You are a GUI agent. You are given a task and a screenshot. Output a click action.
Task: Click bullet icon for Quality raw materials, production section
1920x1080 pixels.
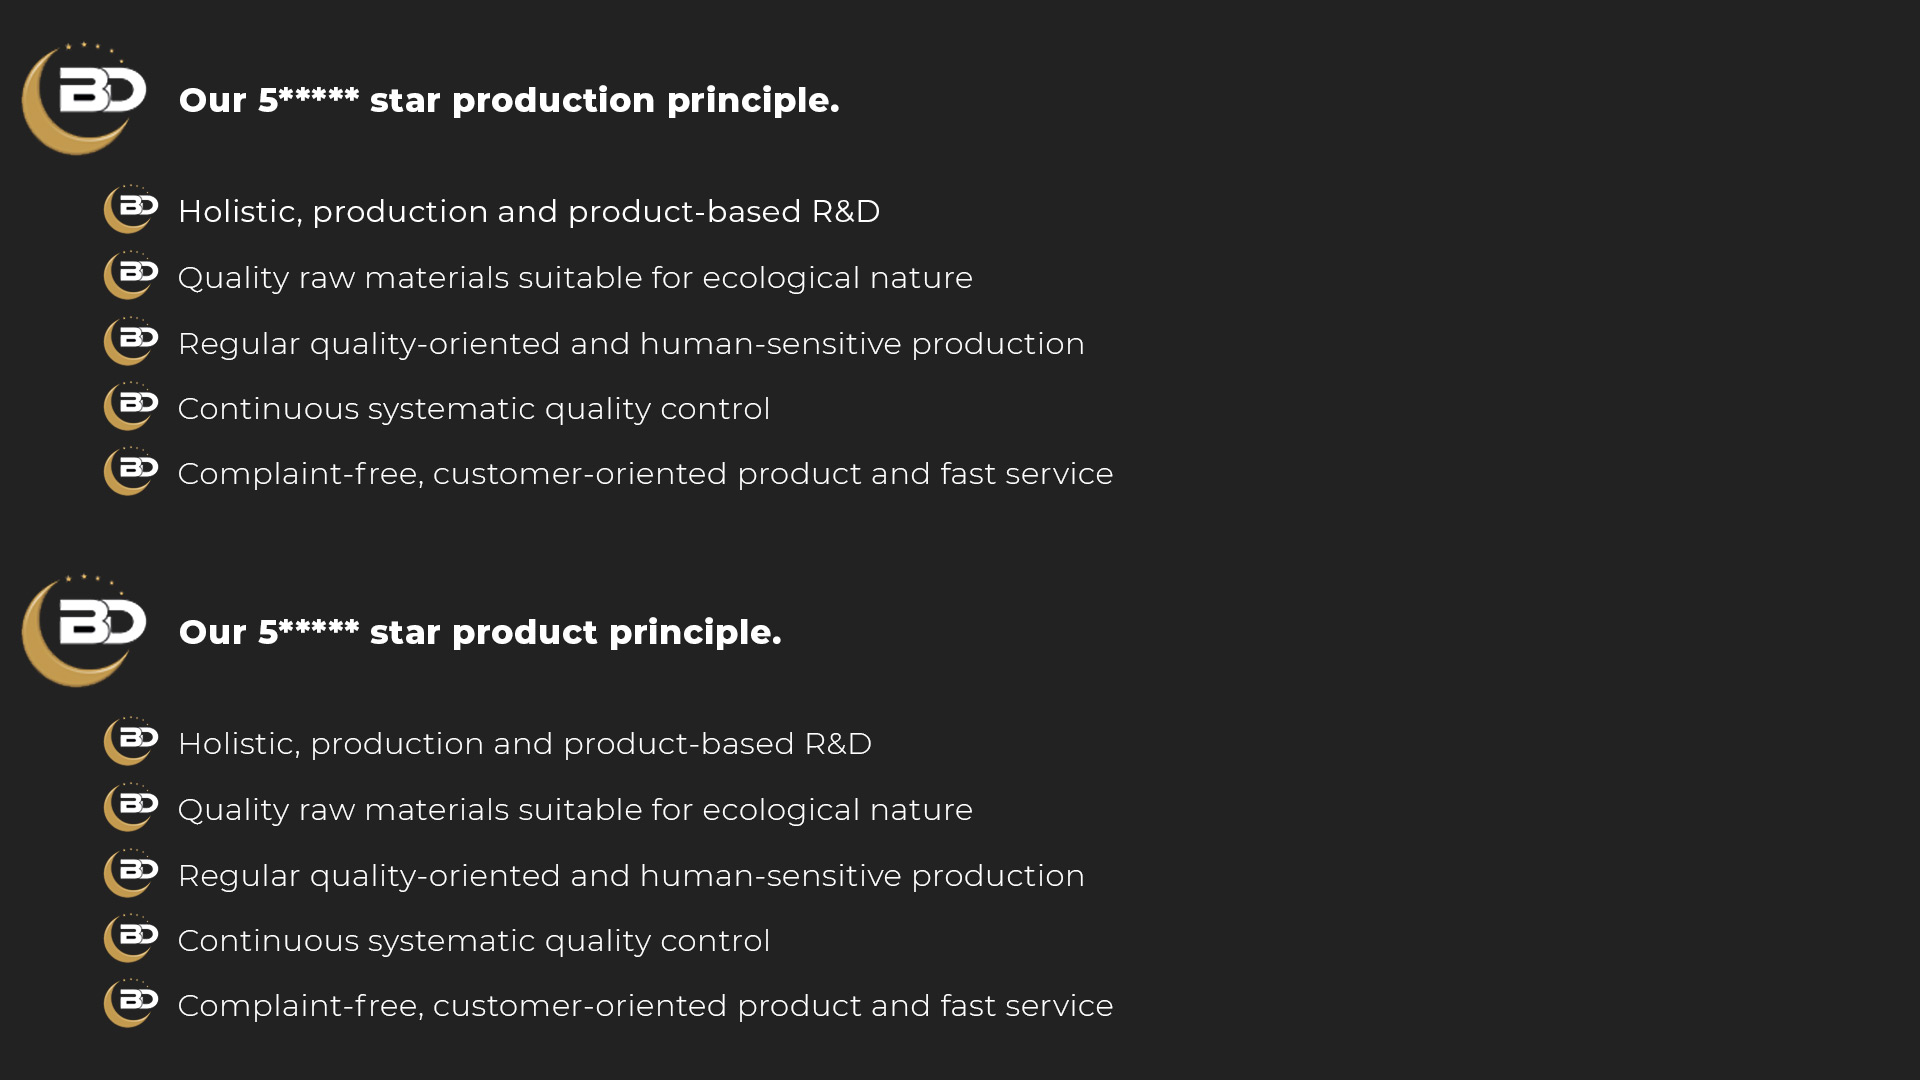(131, 275)
